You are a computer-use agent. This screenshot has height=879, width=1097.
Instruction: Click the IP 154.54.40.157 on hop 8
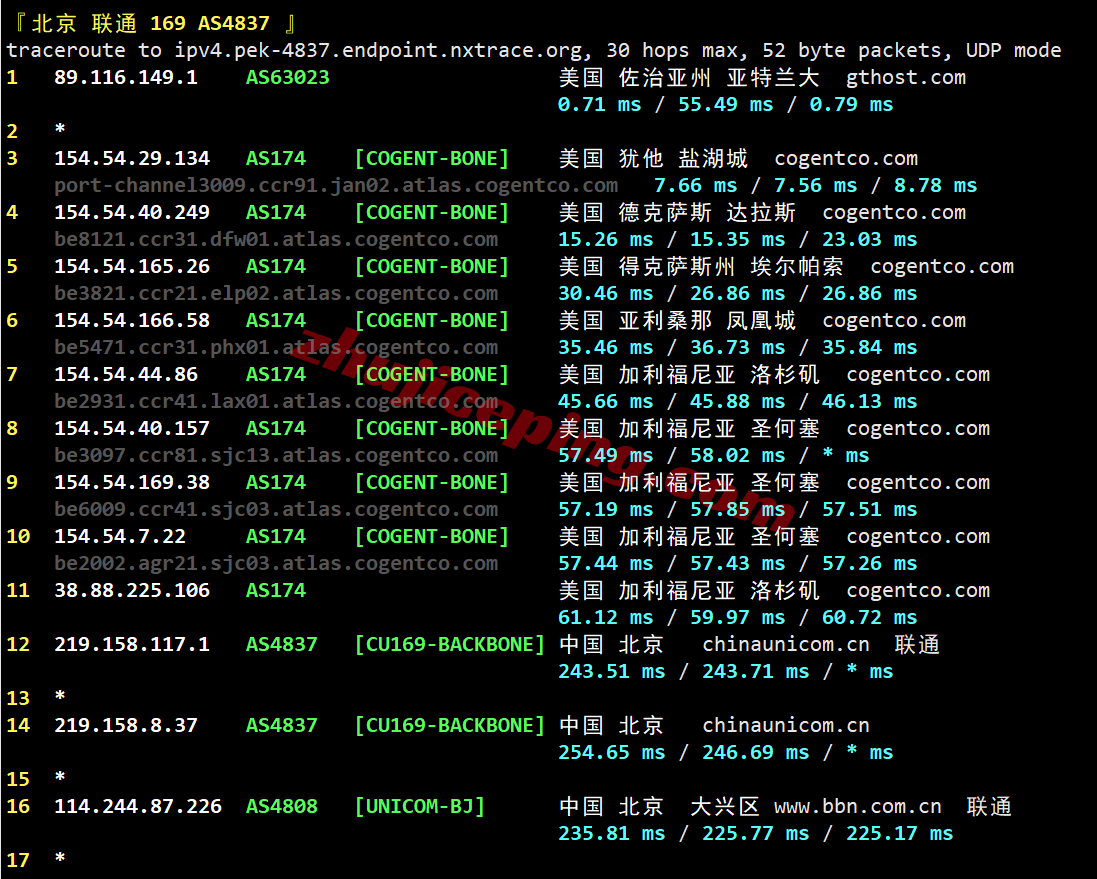point(131,428)
